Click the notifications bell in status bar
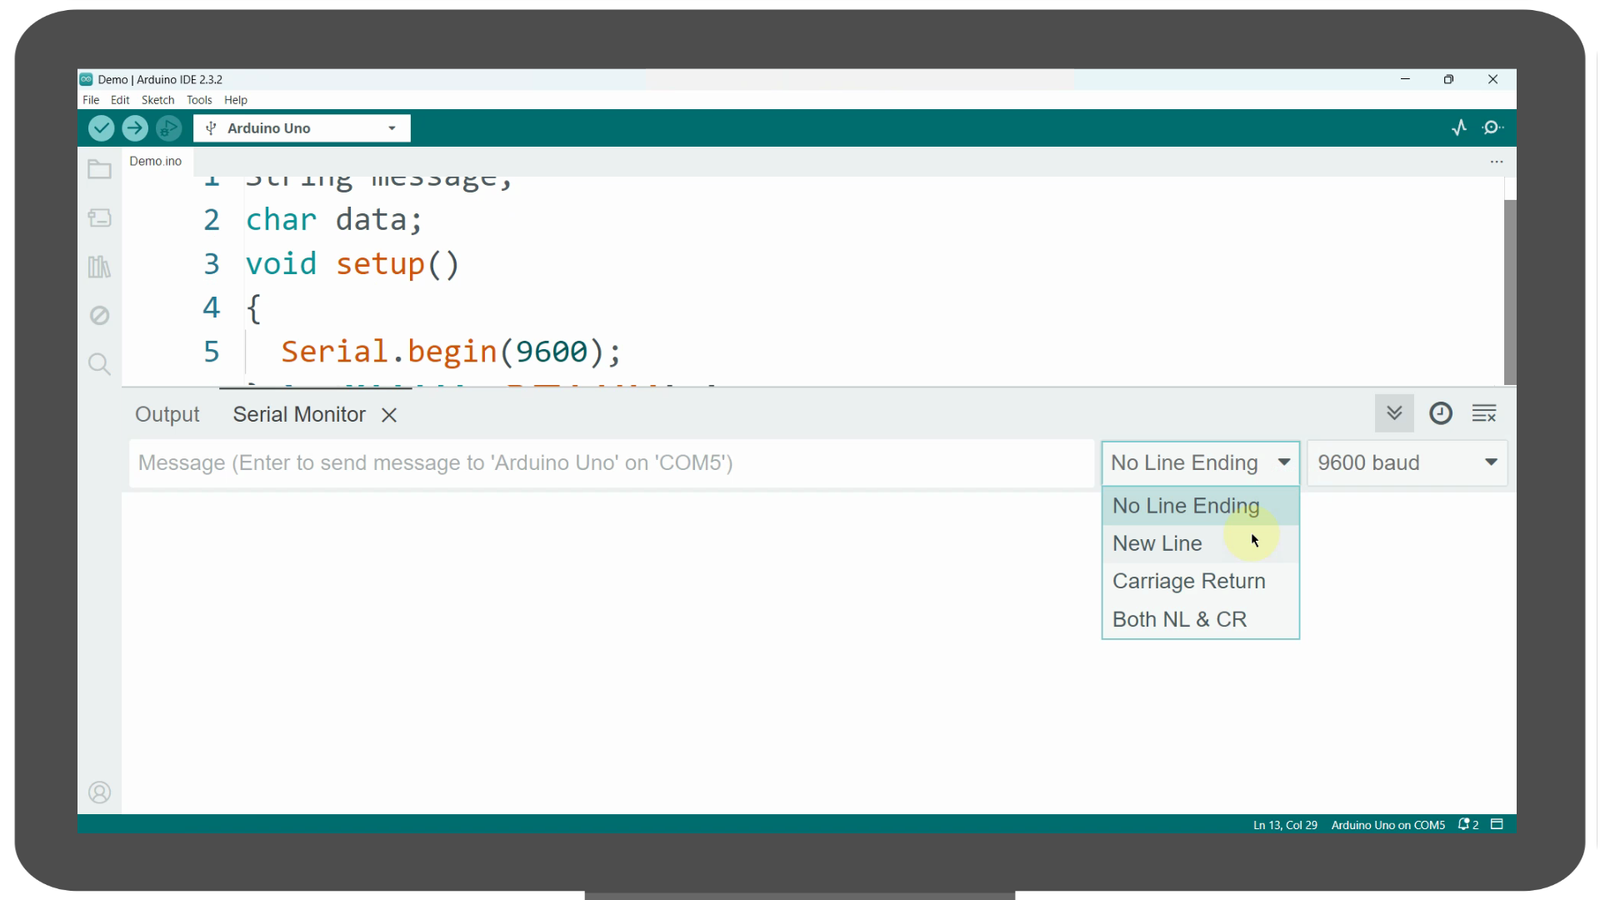The height and width of the screenshot is (900, 1600). coord(1468,825)
